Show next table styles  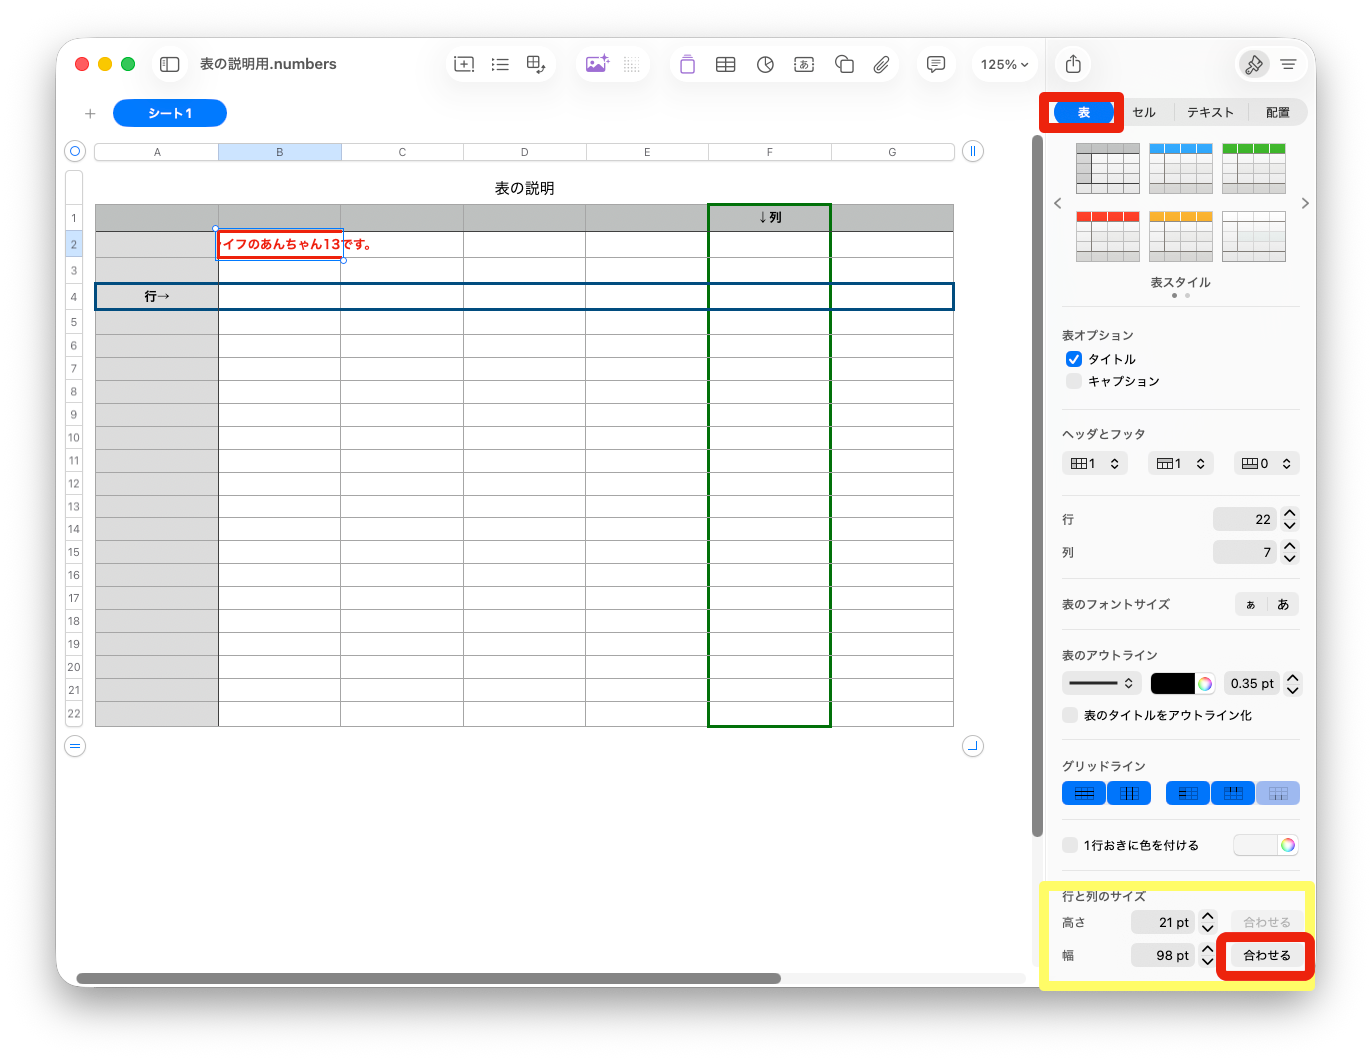1305,203
